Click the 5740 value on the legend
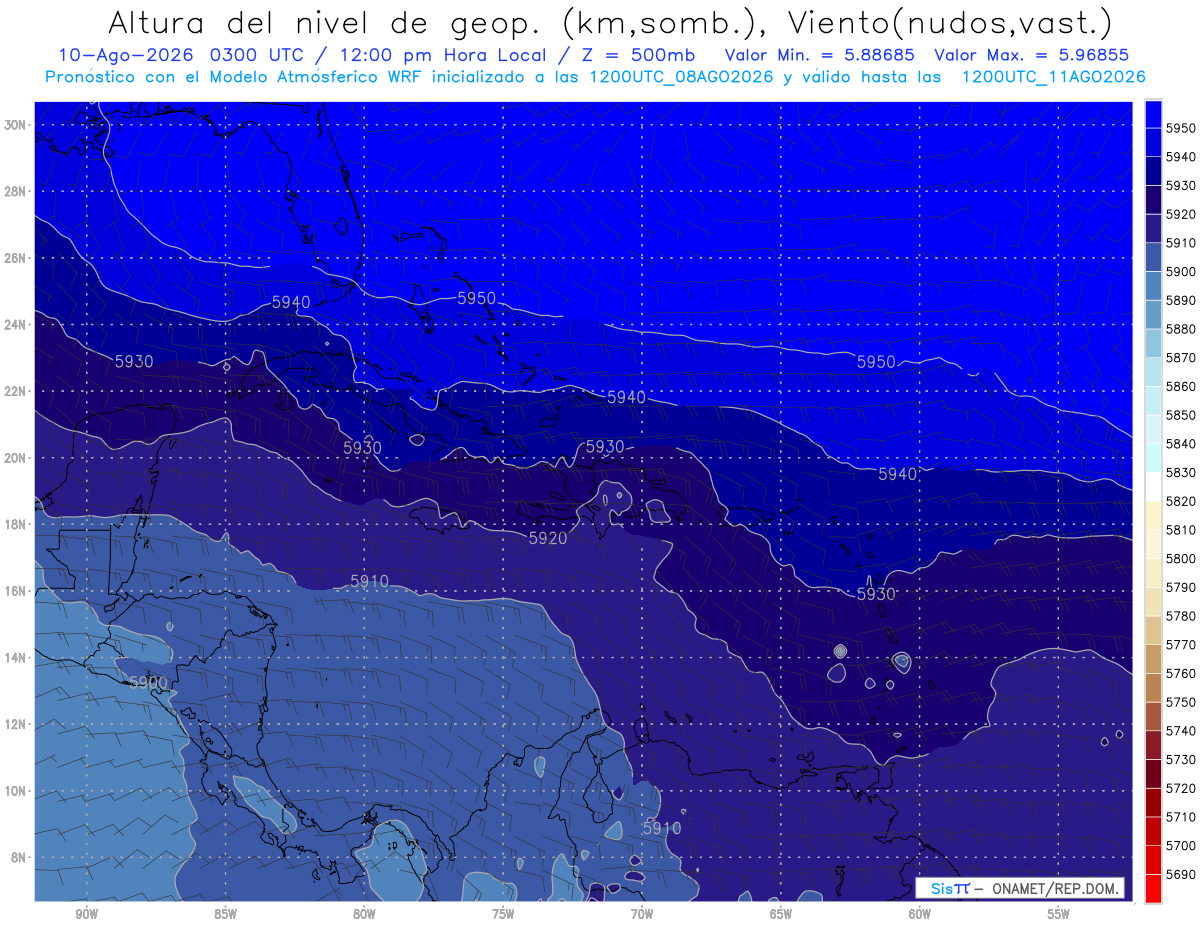This screenshot has width=1200, height=927. [1181, 731]
